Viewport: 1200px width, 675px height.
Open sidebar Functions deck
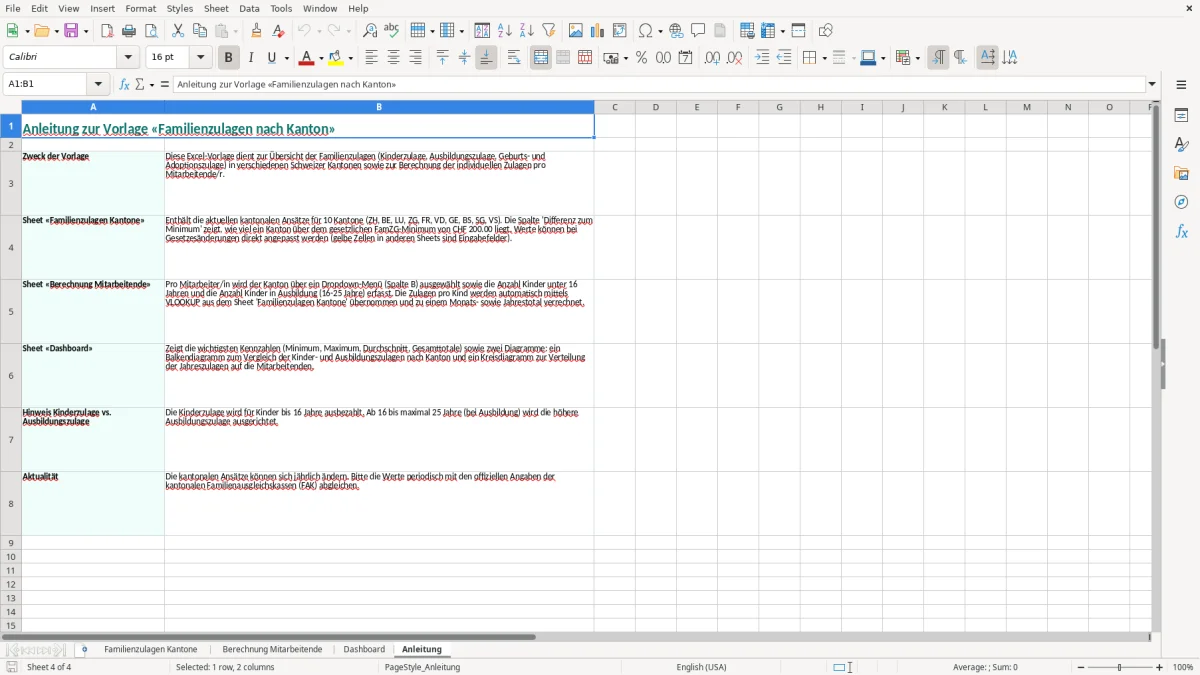pos(1181,232)
